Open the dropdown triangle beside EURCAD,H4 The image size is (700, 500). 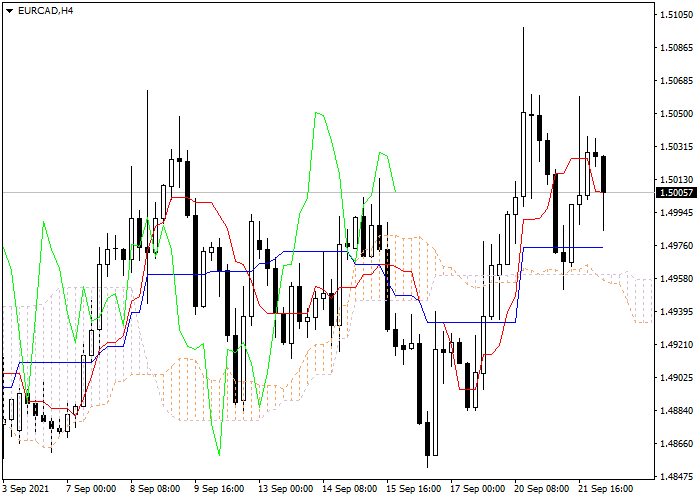tap(9, 11)
